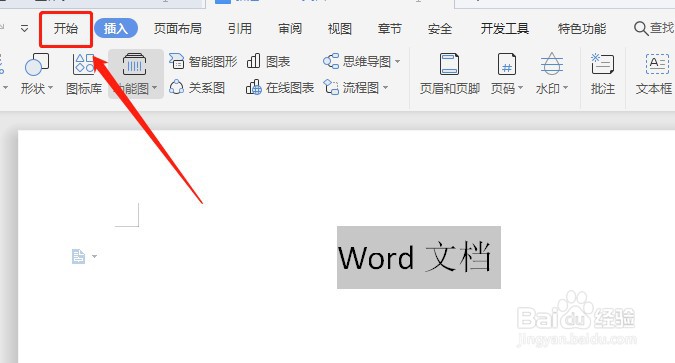Select the 开发工具 tab

pyautogui.click(x=505, y=29)
